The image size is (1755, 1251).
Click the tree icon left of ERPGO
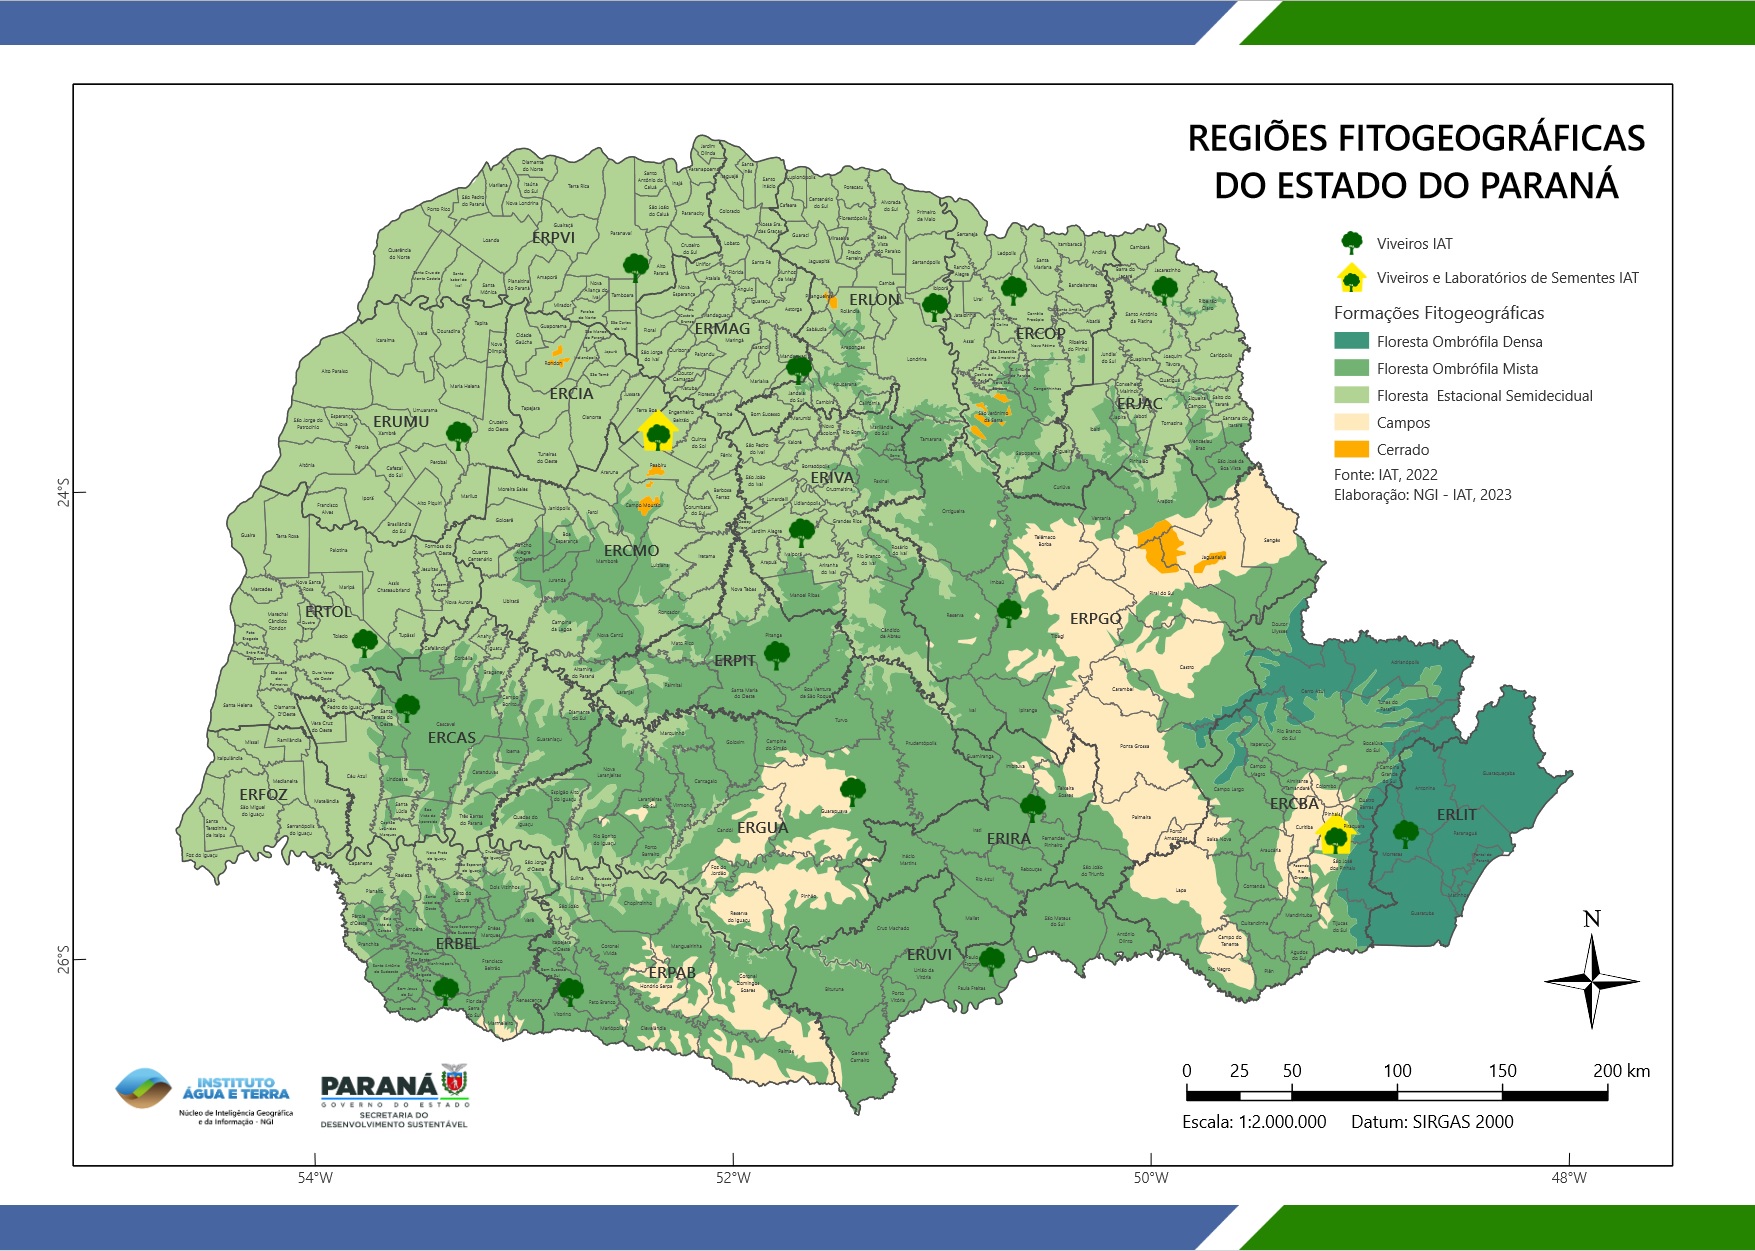pos(1010,612)
